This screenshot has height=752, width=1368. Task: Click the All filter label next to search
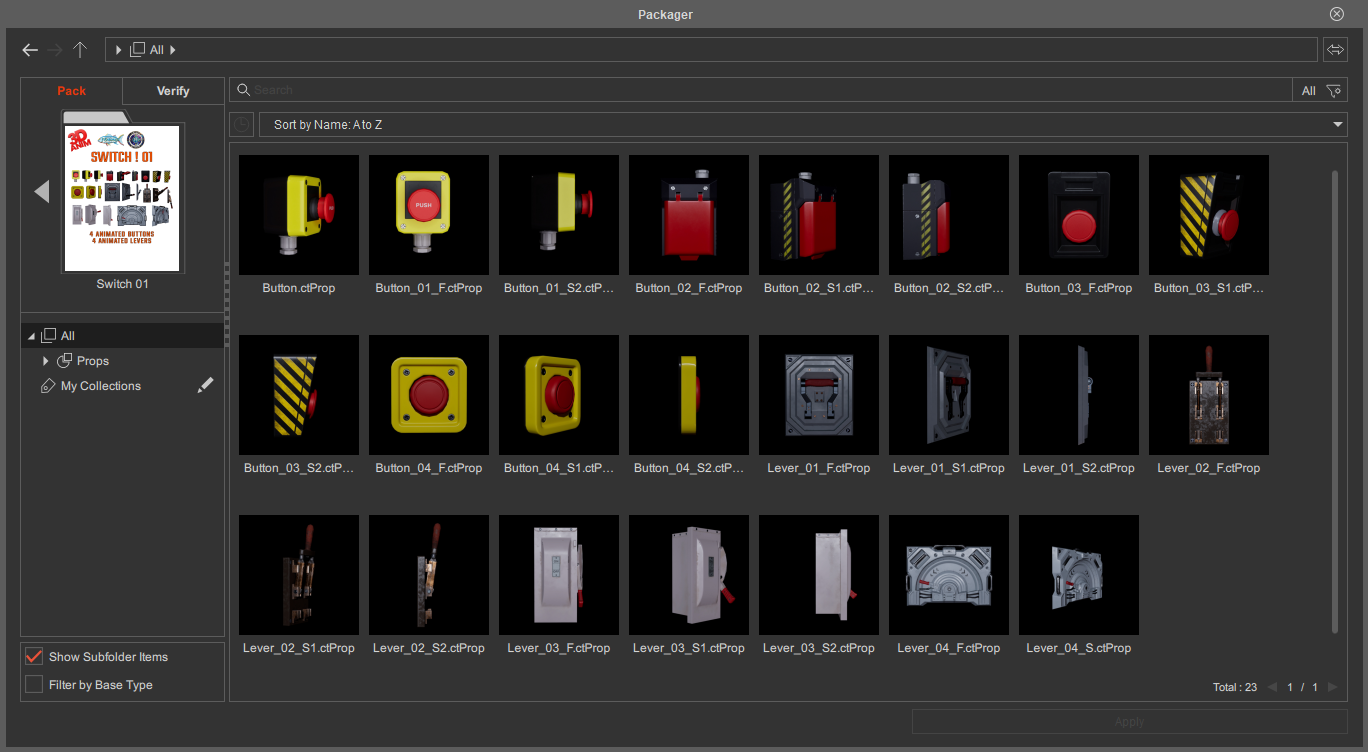[x=1308, y=91]
